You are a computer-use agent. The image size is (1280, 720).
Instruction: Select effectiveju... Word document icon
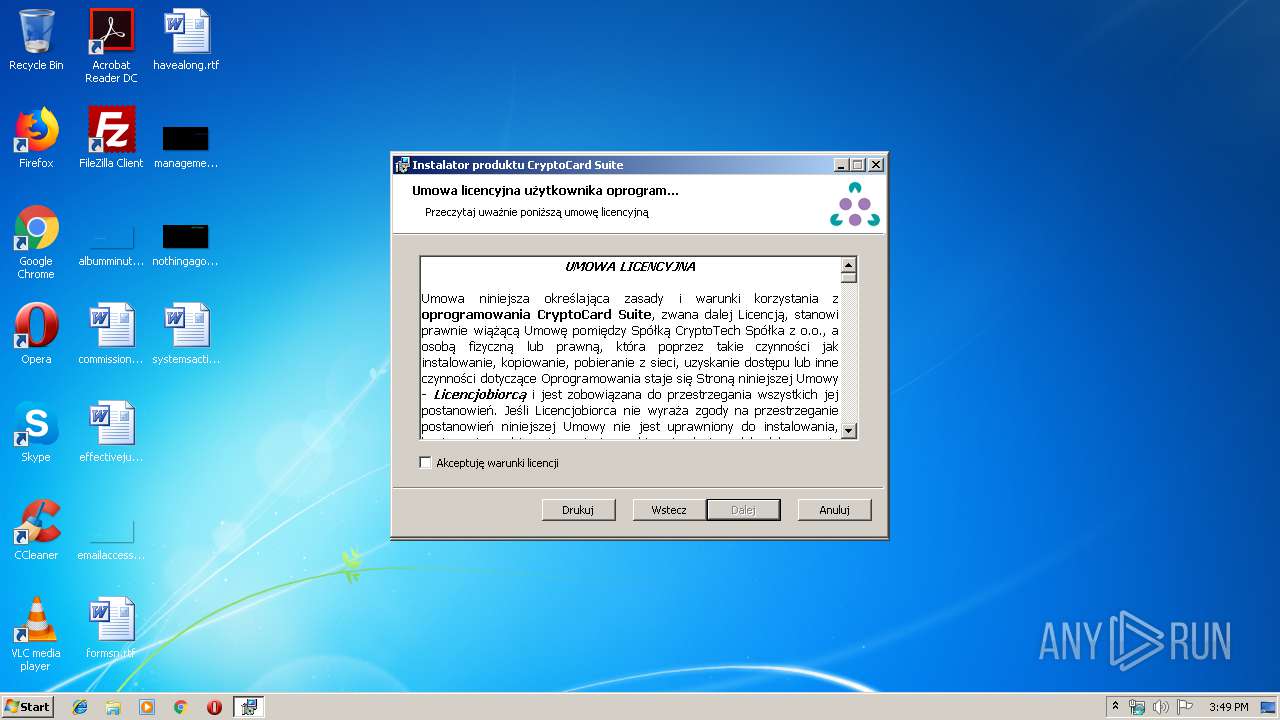coord(111,432)
